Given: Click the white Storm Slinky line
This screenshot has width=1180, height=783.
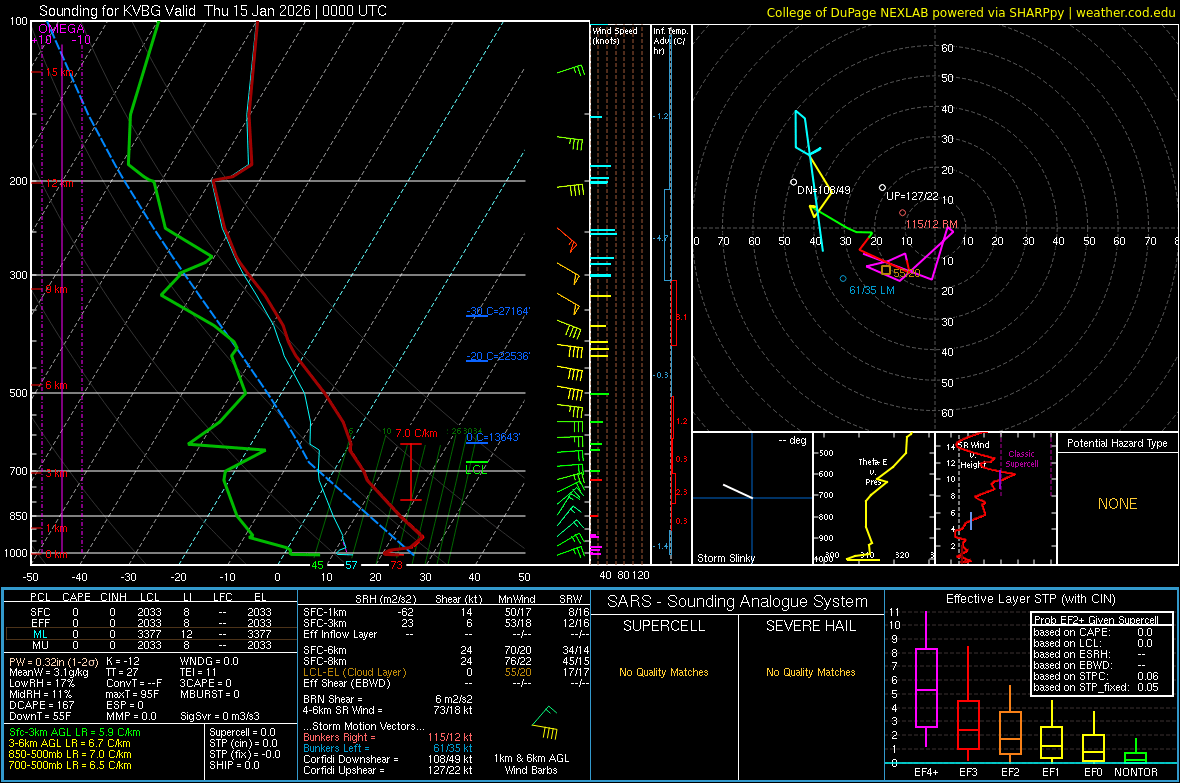Looking at the screenshot, I should (738, 491).
